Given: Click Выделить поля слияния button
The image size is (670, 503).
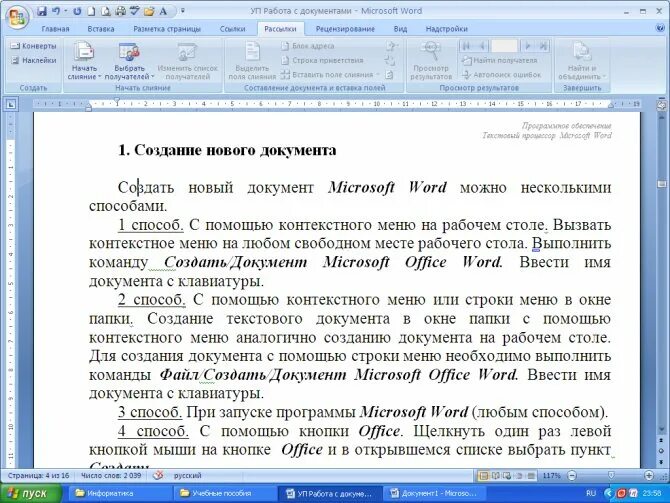Looking at the screenshot, I should click(x=252, y=61).
